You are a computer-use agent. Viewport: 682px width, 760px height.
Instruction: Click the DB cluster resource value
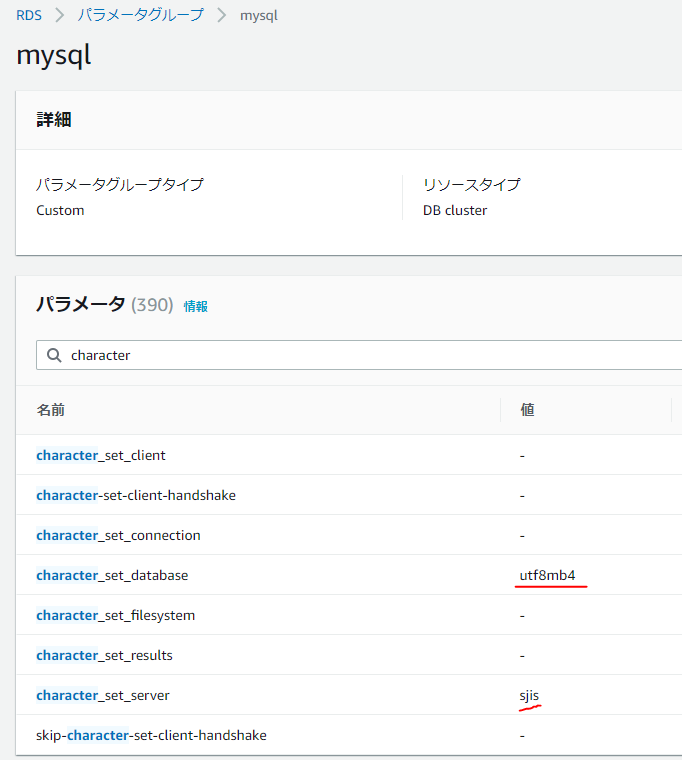tap(455, 210)
